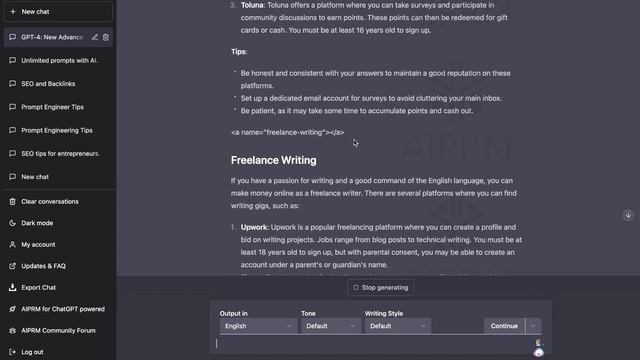Click external link icon beside Updates & FAQ
This screenshot has width=640, height=360.
(13, 266)
